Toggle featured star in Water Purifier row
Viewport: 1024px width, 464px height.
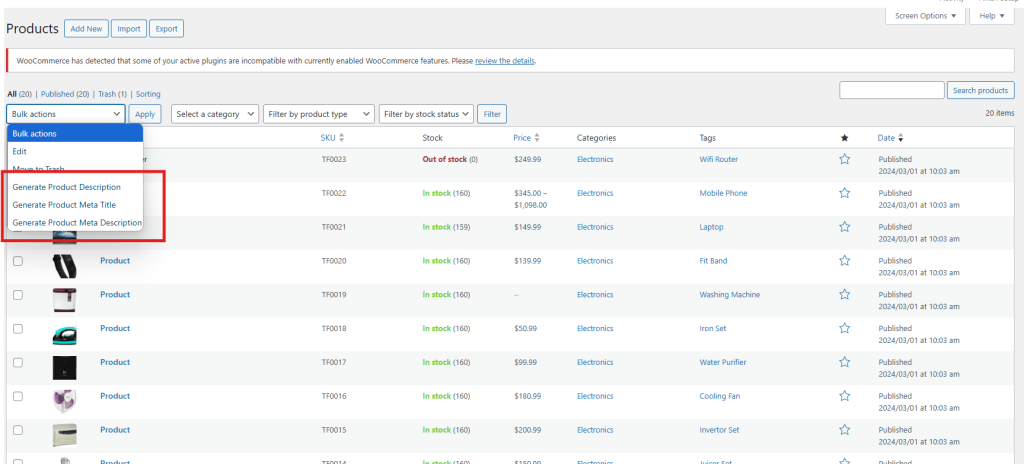pos(844,362)
